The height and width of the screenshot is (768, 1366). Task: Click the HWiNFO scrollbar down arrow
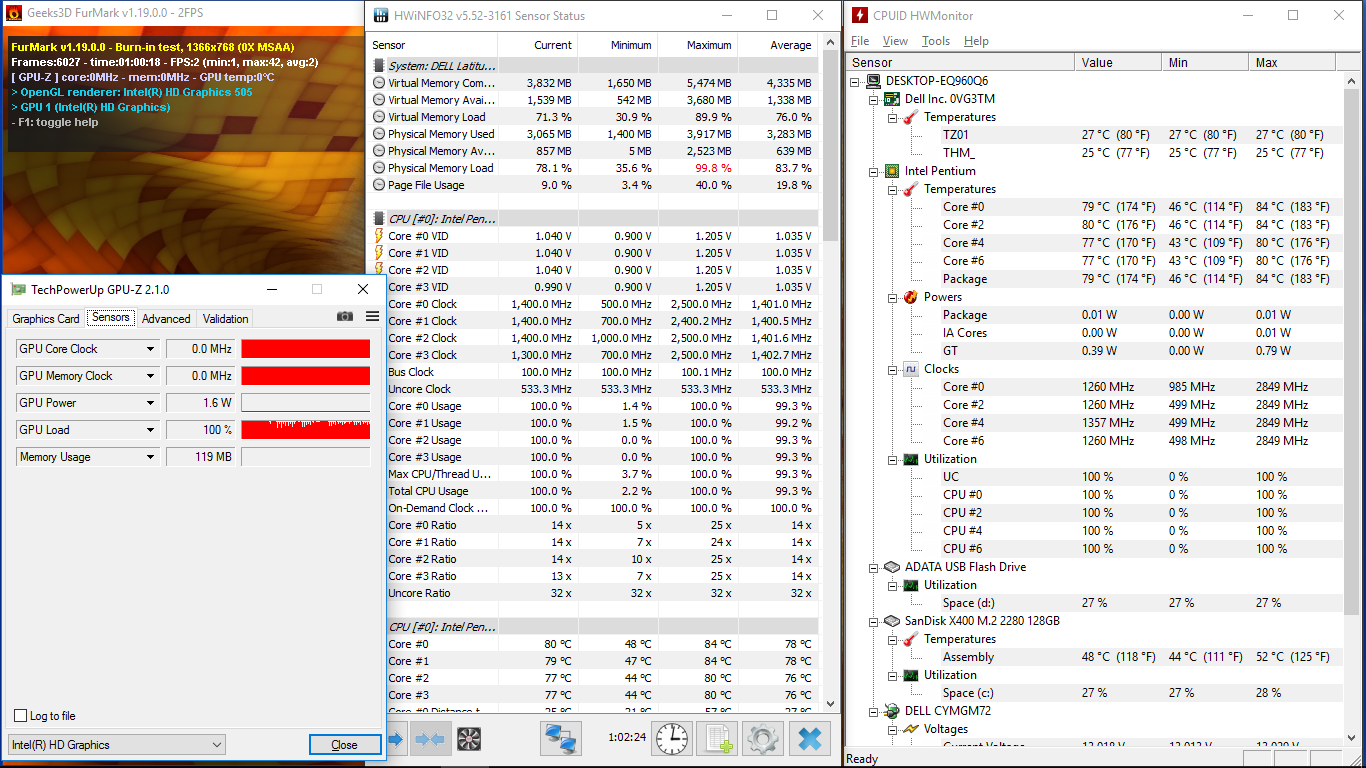click(830, 704)
